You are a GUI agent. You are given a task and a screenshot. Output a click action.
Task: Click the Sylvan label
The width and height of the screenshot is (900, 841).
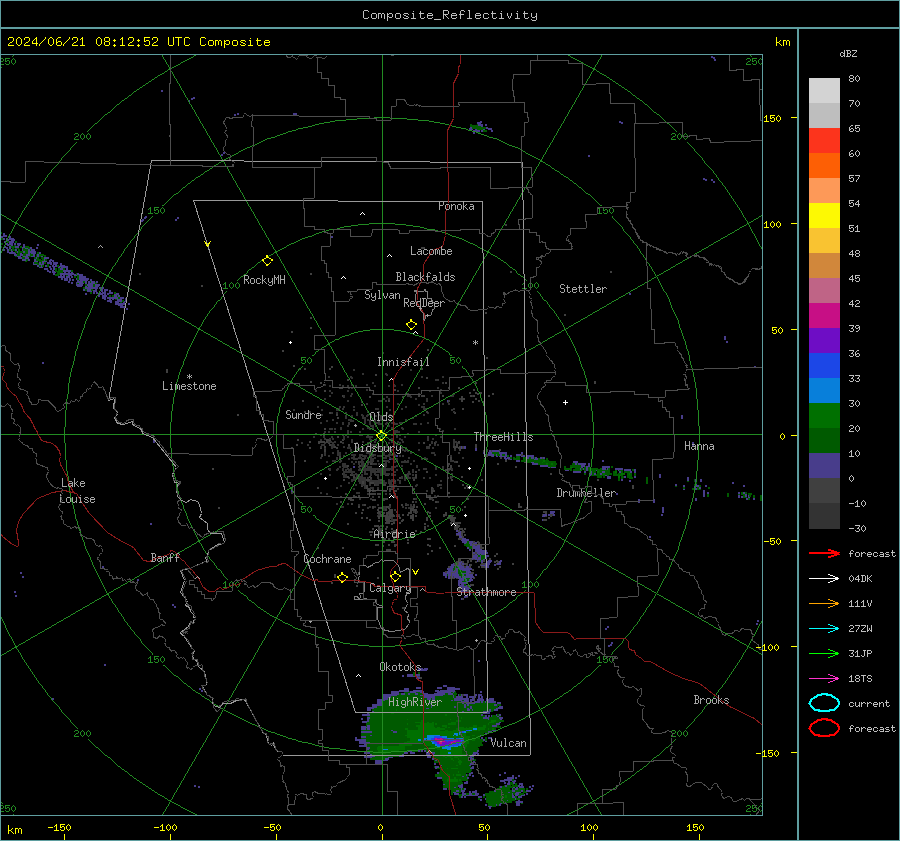[382, 295]
